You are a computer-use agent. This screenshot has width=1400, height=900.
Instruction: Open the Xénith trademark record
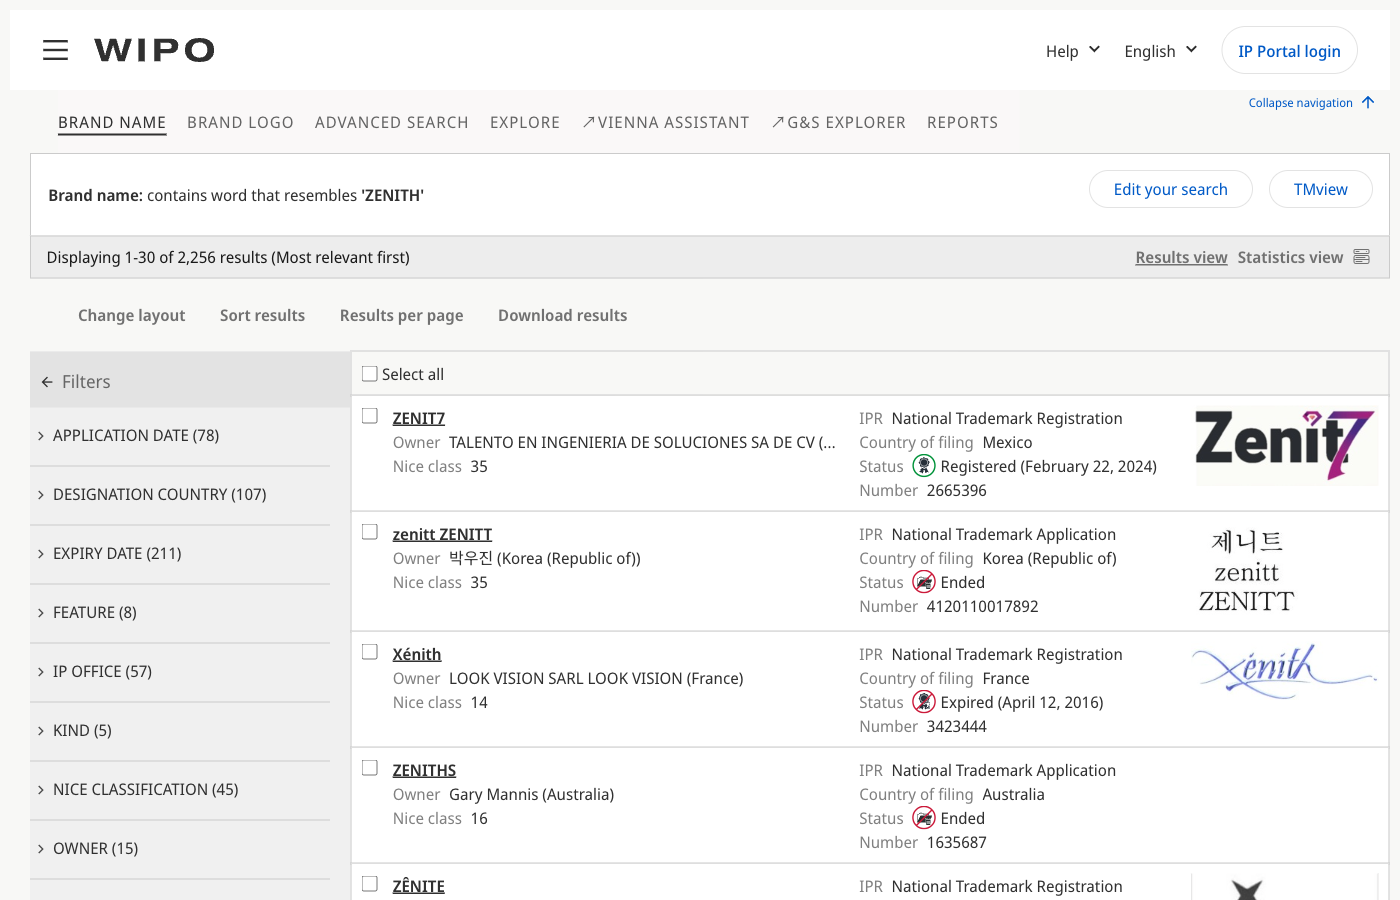tap(416, 654)
